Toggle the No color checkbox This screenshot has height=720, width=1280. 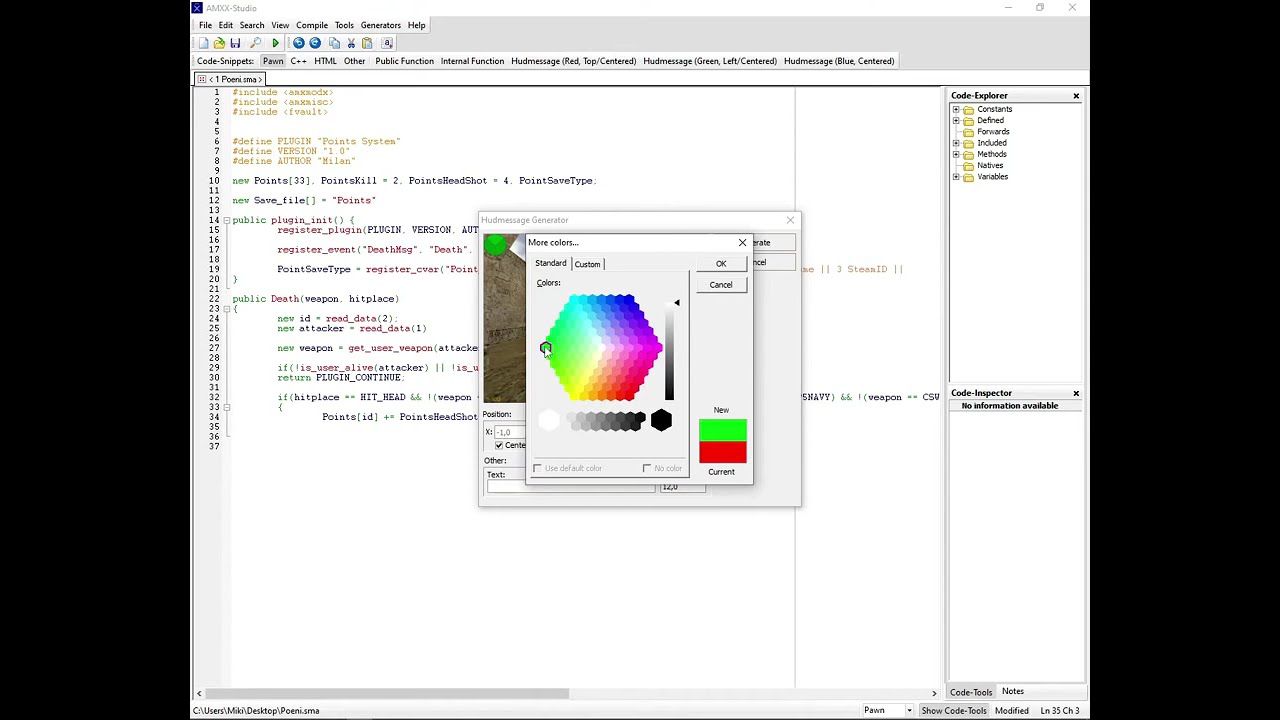647,468
